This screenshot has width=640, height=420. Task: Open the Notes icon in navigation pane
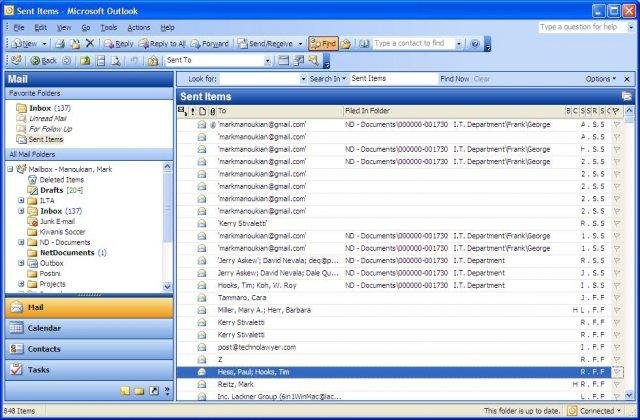click(125, 391)
